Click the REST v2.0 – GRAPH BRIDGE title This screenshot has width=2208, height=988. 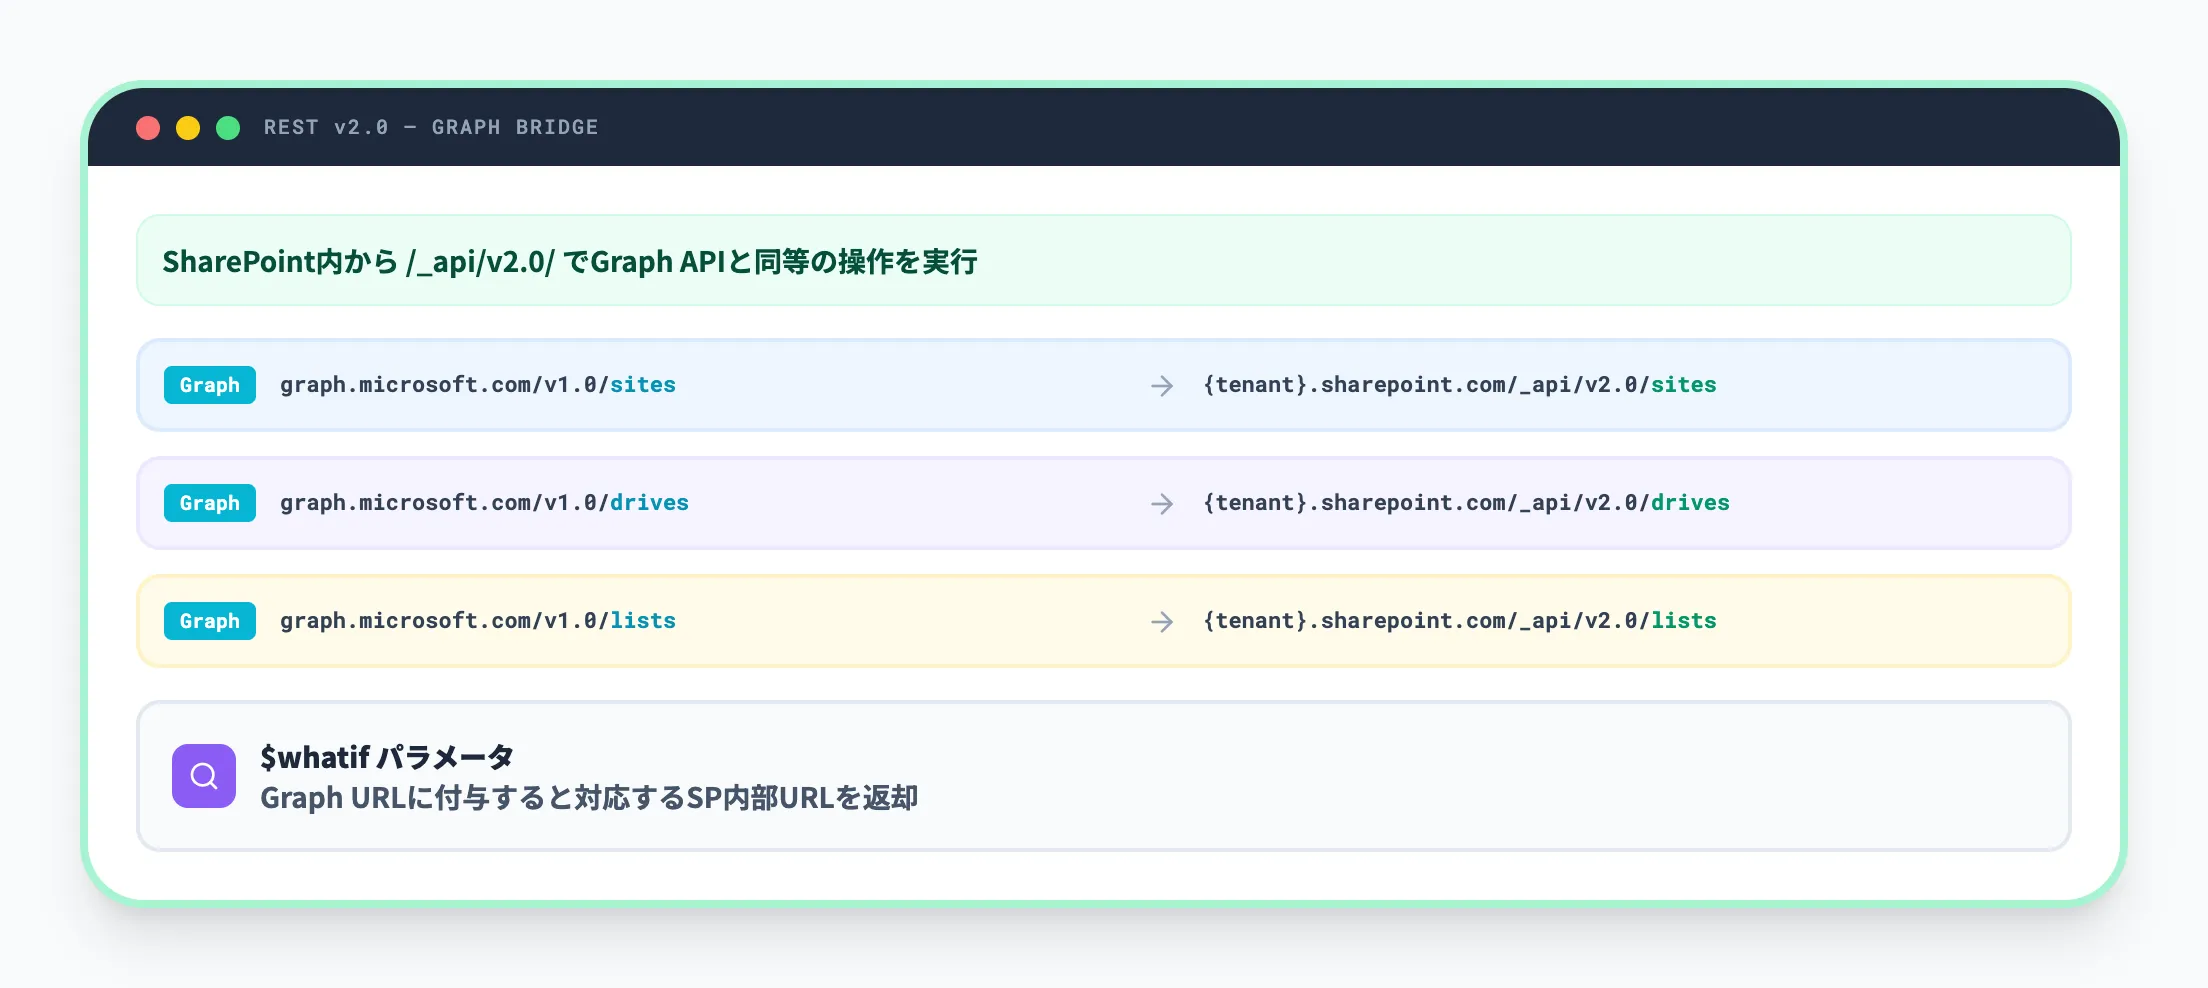tap(431, 128)
